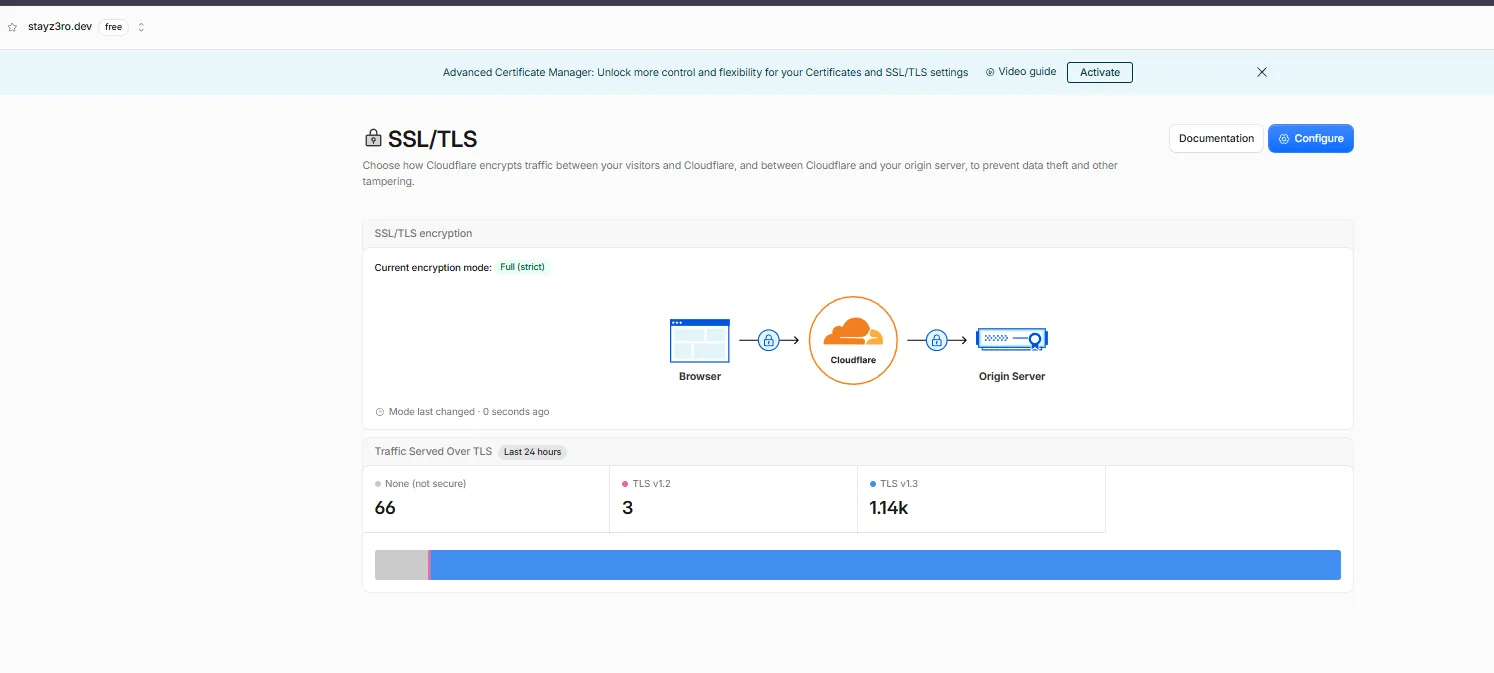Click the lock between Browser and Cloudflare
This screenshot has width=1494, height=673.
[769, 340]
